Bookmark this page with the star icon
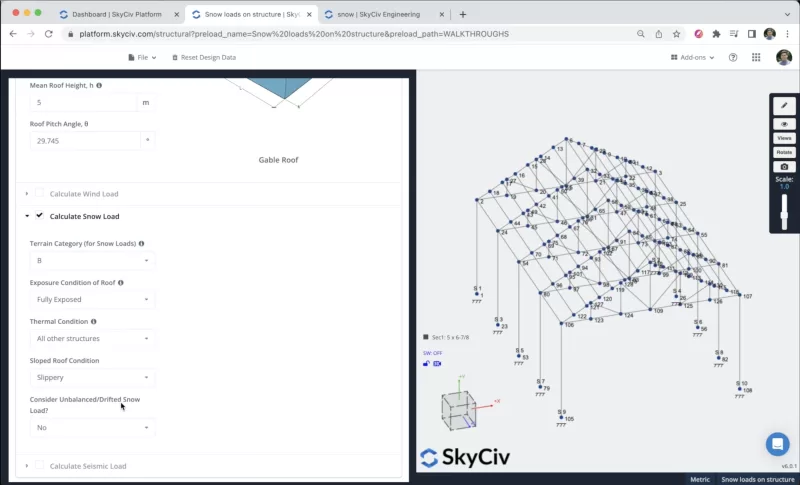This screenshot has width=800, height=485. coord(677,34)
